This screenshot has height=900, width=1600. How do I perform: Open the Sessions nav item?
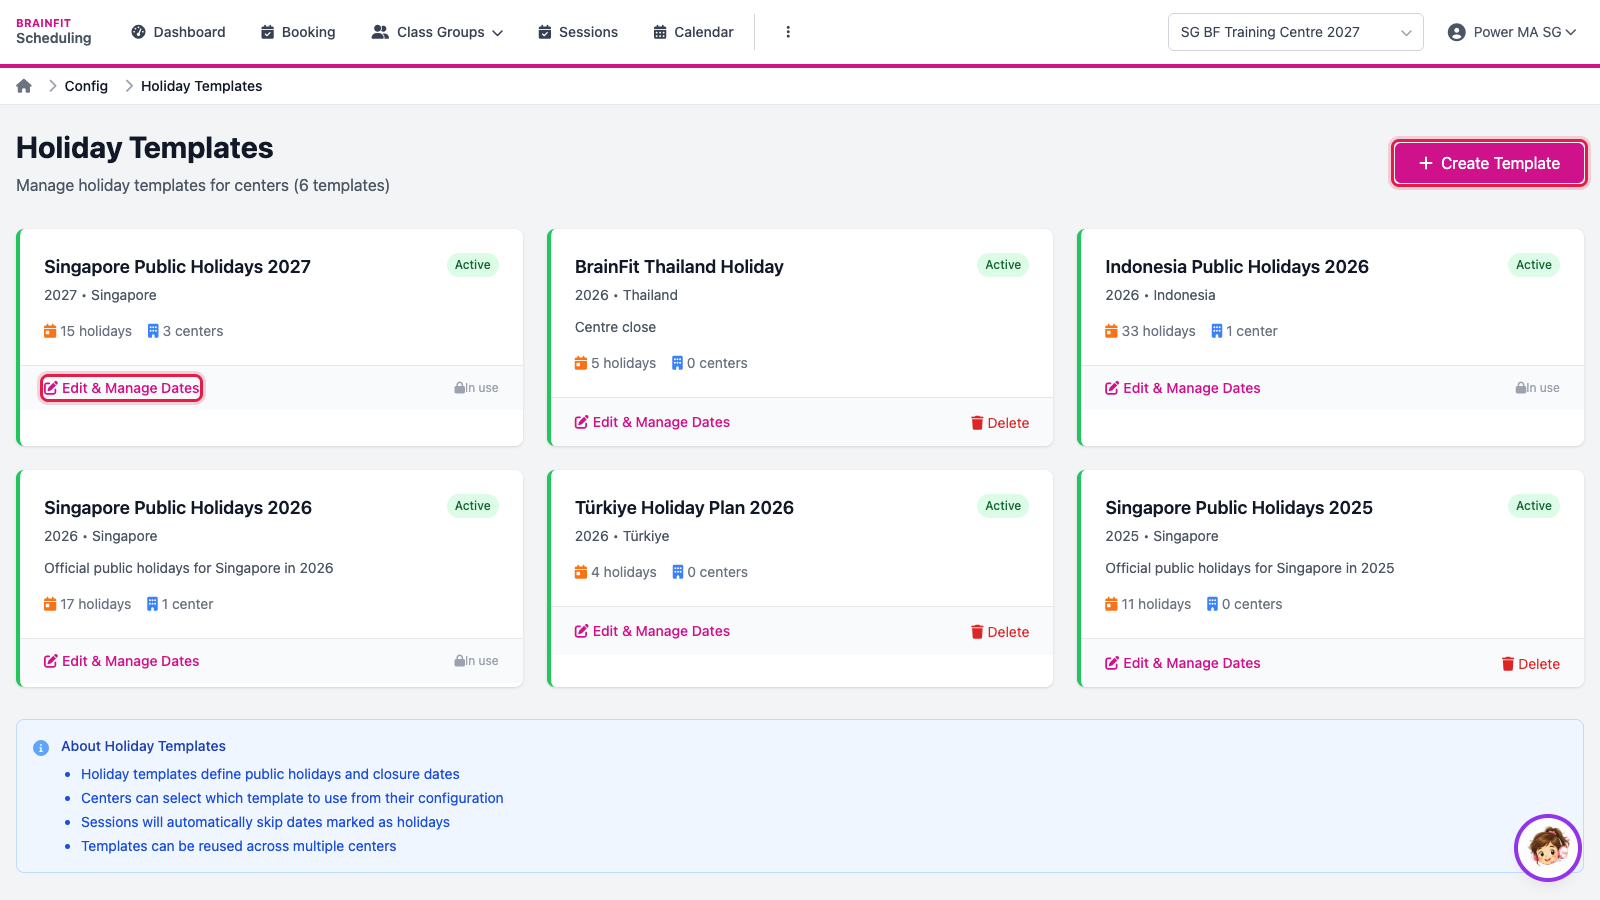click(578, 32)
